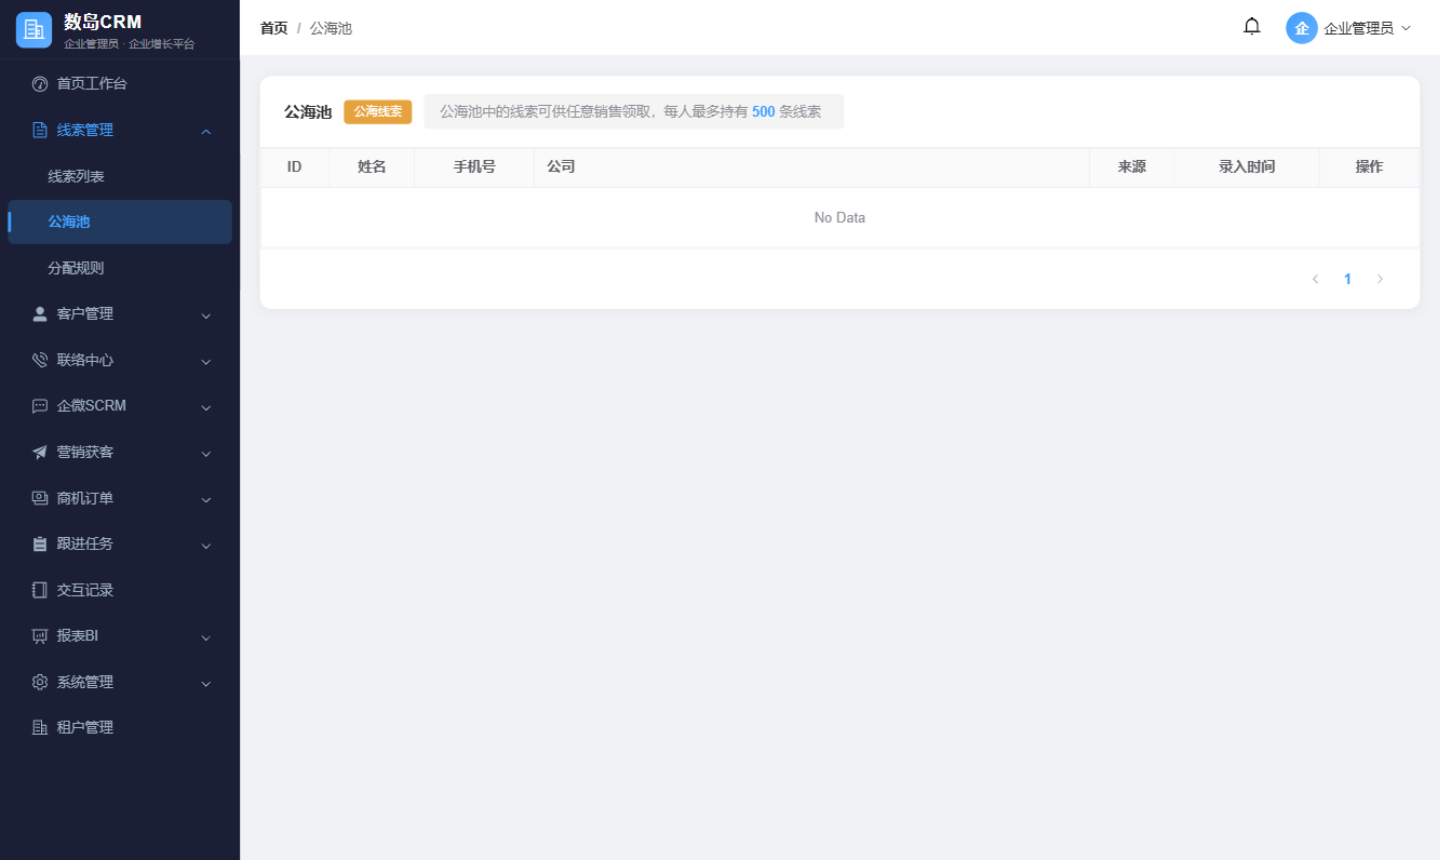Click the 来源 column header
Image resolution: width=1440 pixels, height=860 pixels.
(1132, 167)
